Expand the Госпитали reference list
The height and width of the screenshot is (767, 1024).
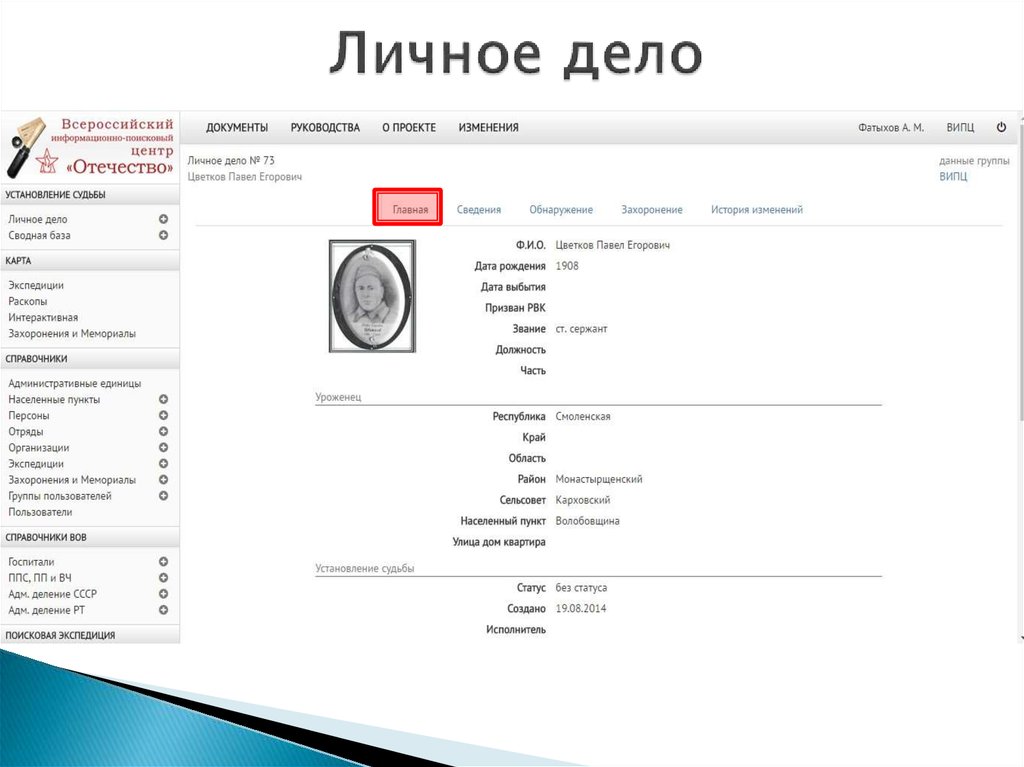(162, 561)
